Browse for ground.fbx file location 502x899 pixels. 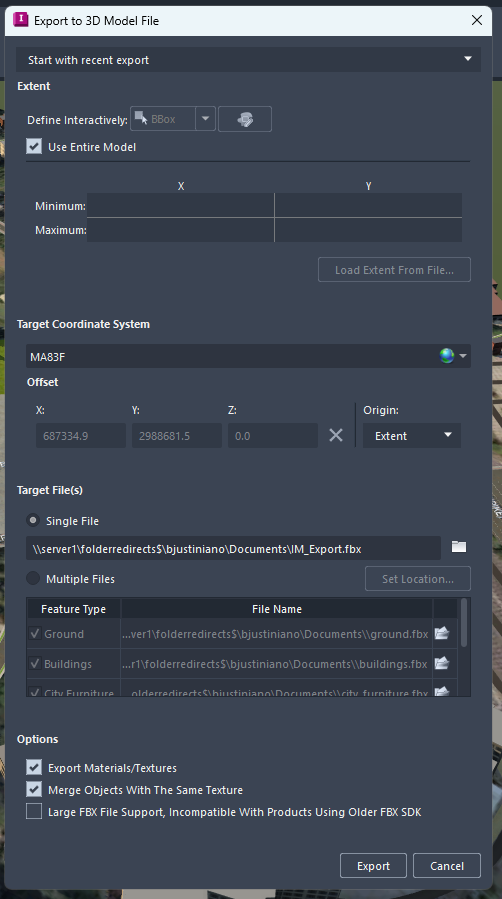[442, 633]
